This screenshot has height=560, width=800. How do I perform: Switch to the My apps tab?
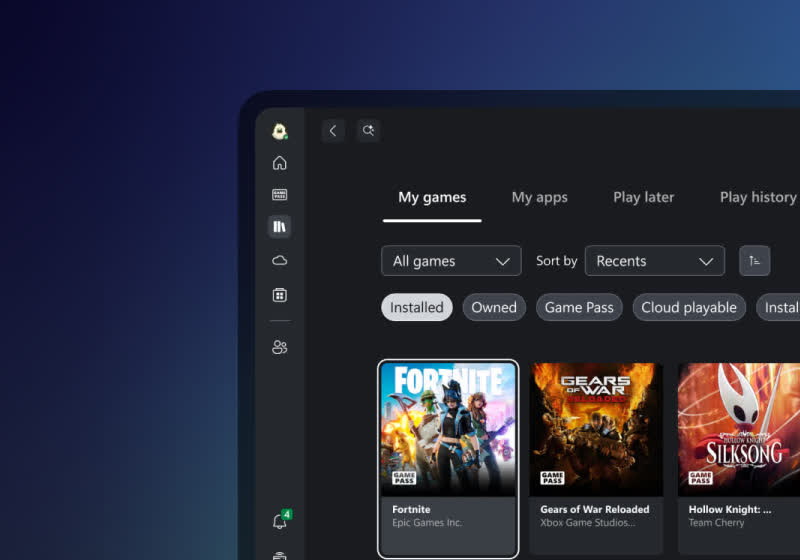click(539, 197)
